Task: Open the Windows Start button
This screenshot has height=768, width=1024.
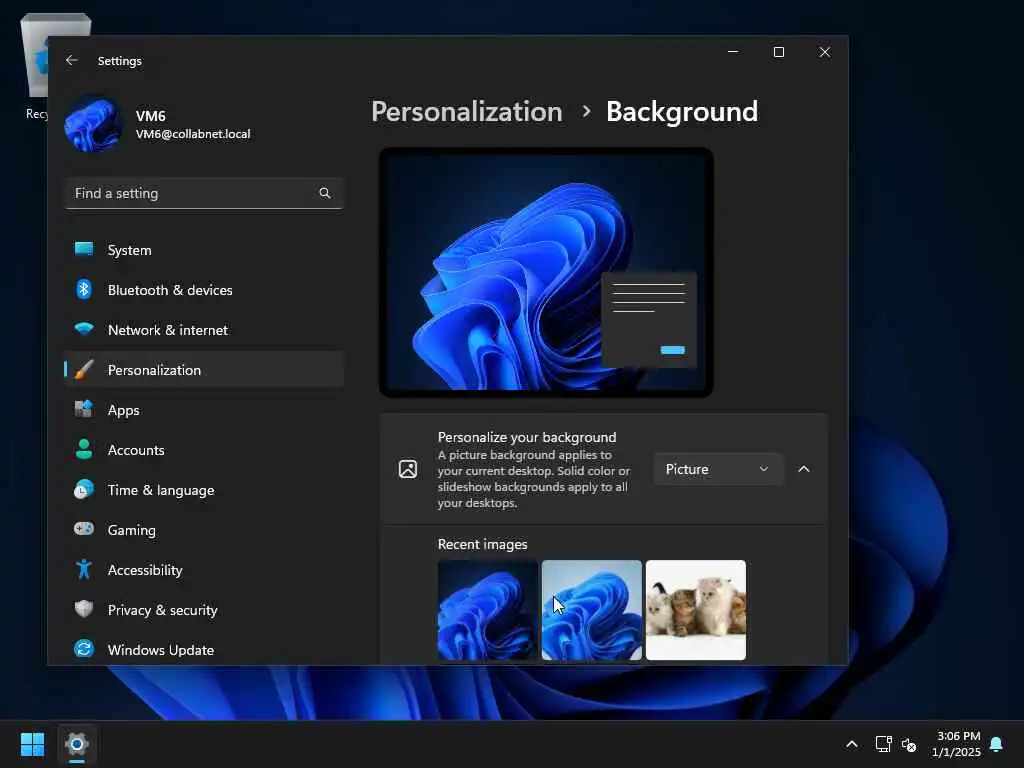Action: 33,744
